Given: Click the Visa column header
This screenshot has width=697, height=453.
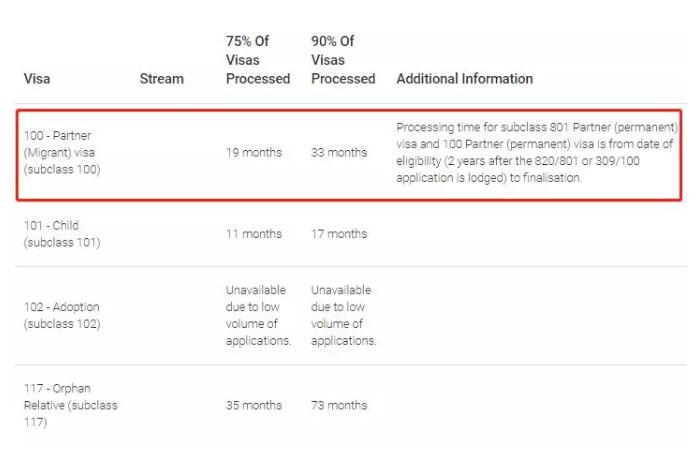Looking at the screenshot, I should 37,79.
